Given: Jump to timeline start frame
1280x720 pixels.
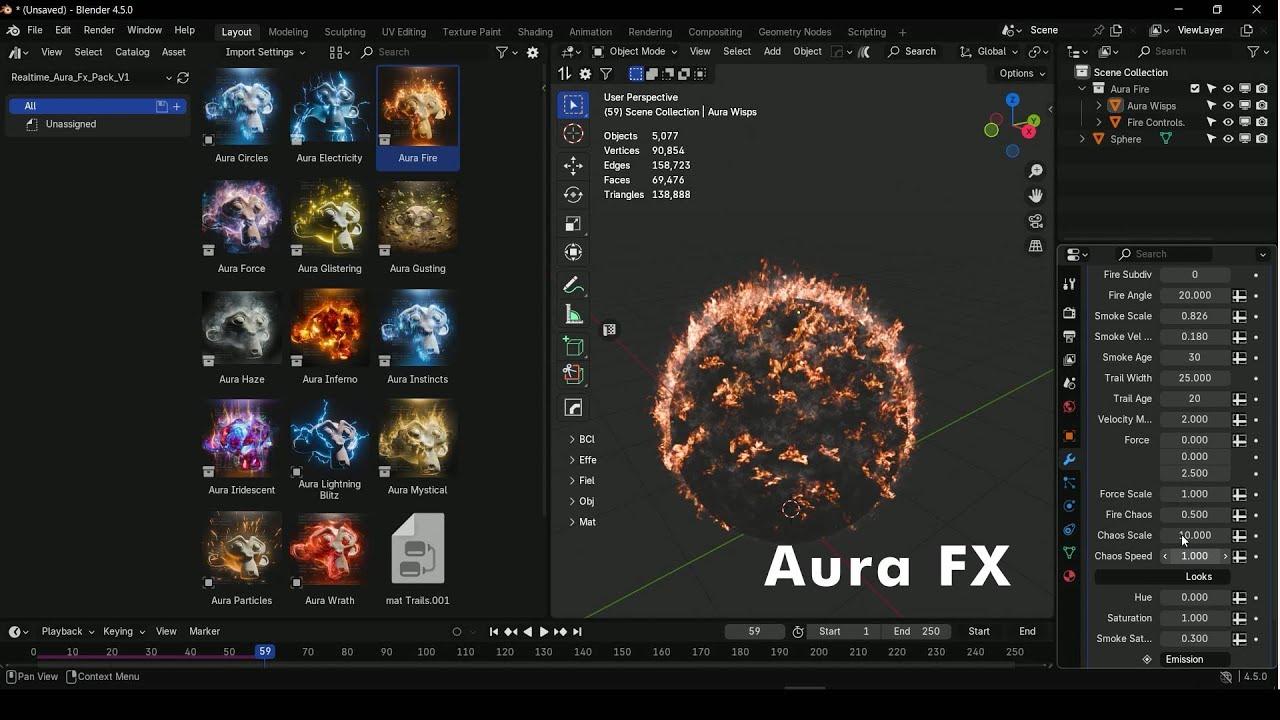Looking at the screenshot, I should click(494, 631).
